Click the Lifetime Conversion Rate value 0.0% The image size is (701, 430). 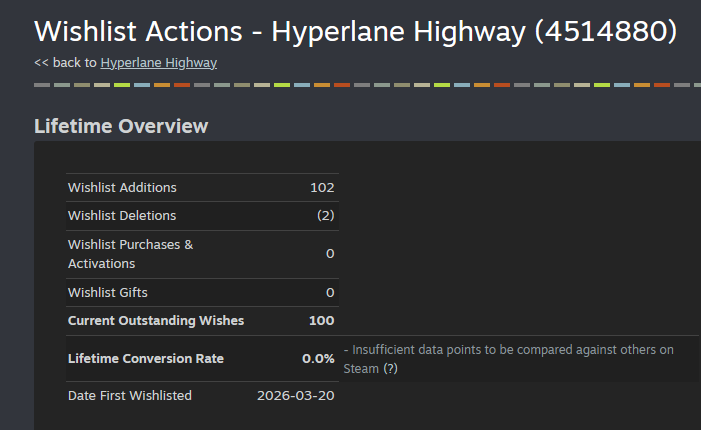pyautogui.click(x=318, y=359)
